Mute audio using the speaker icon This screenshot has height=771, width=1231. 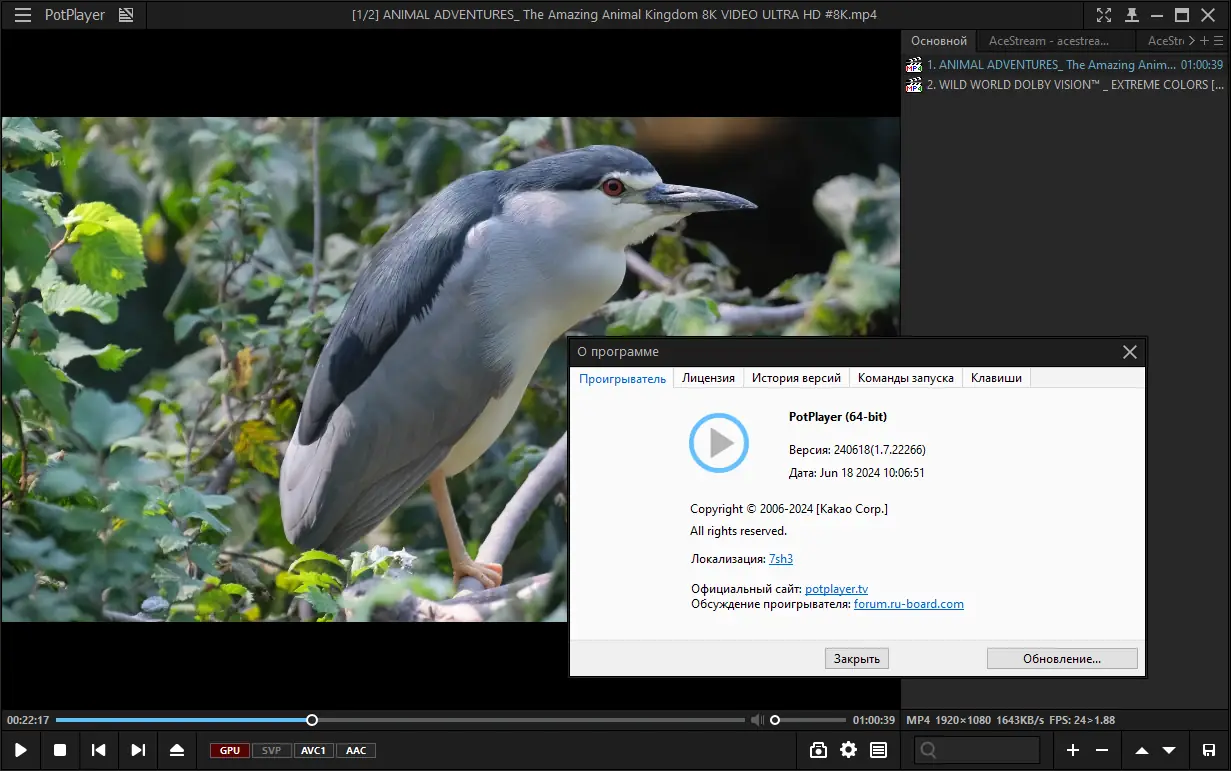click(x=757, y=720)
